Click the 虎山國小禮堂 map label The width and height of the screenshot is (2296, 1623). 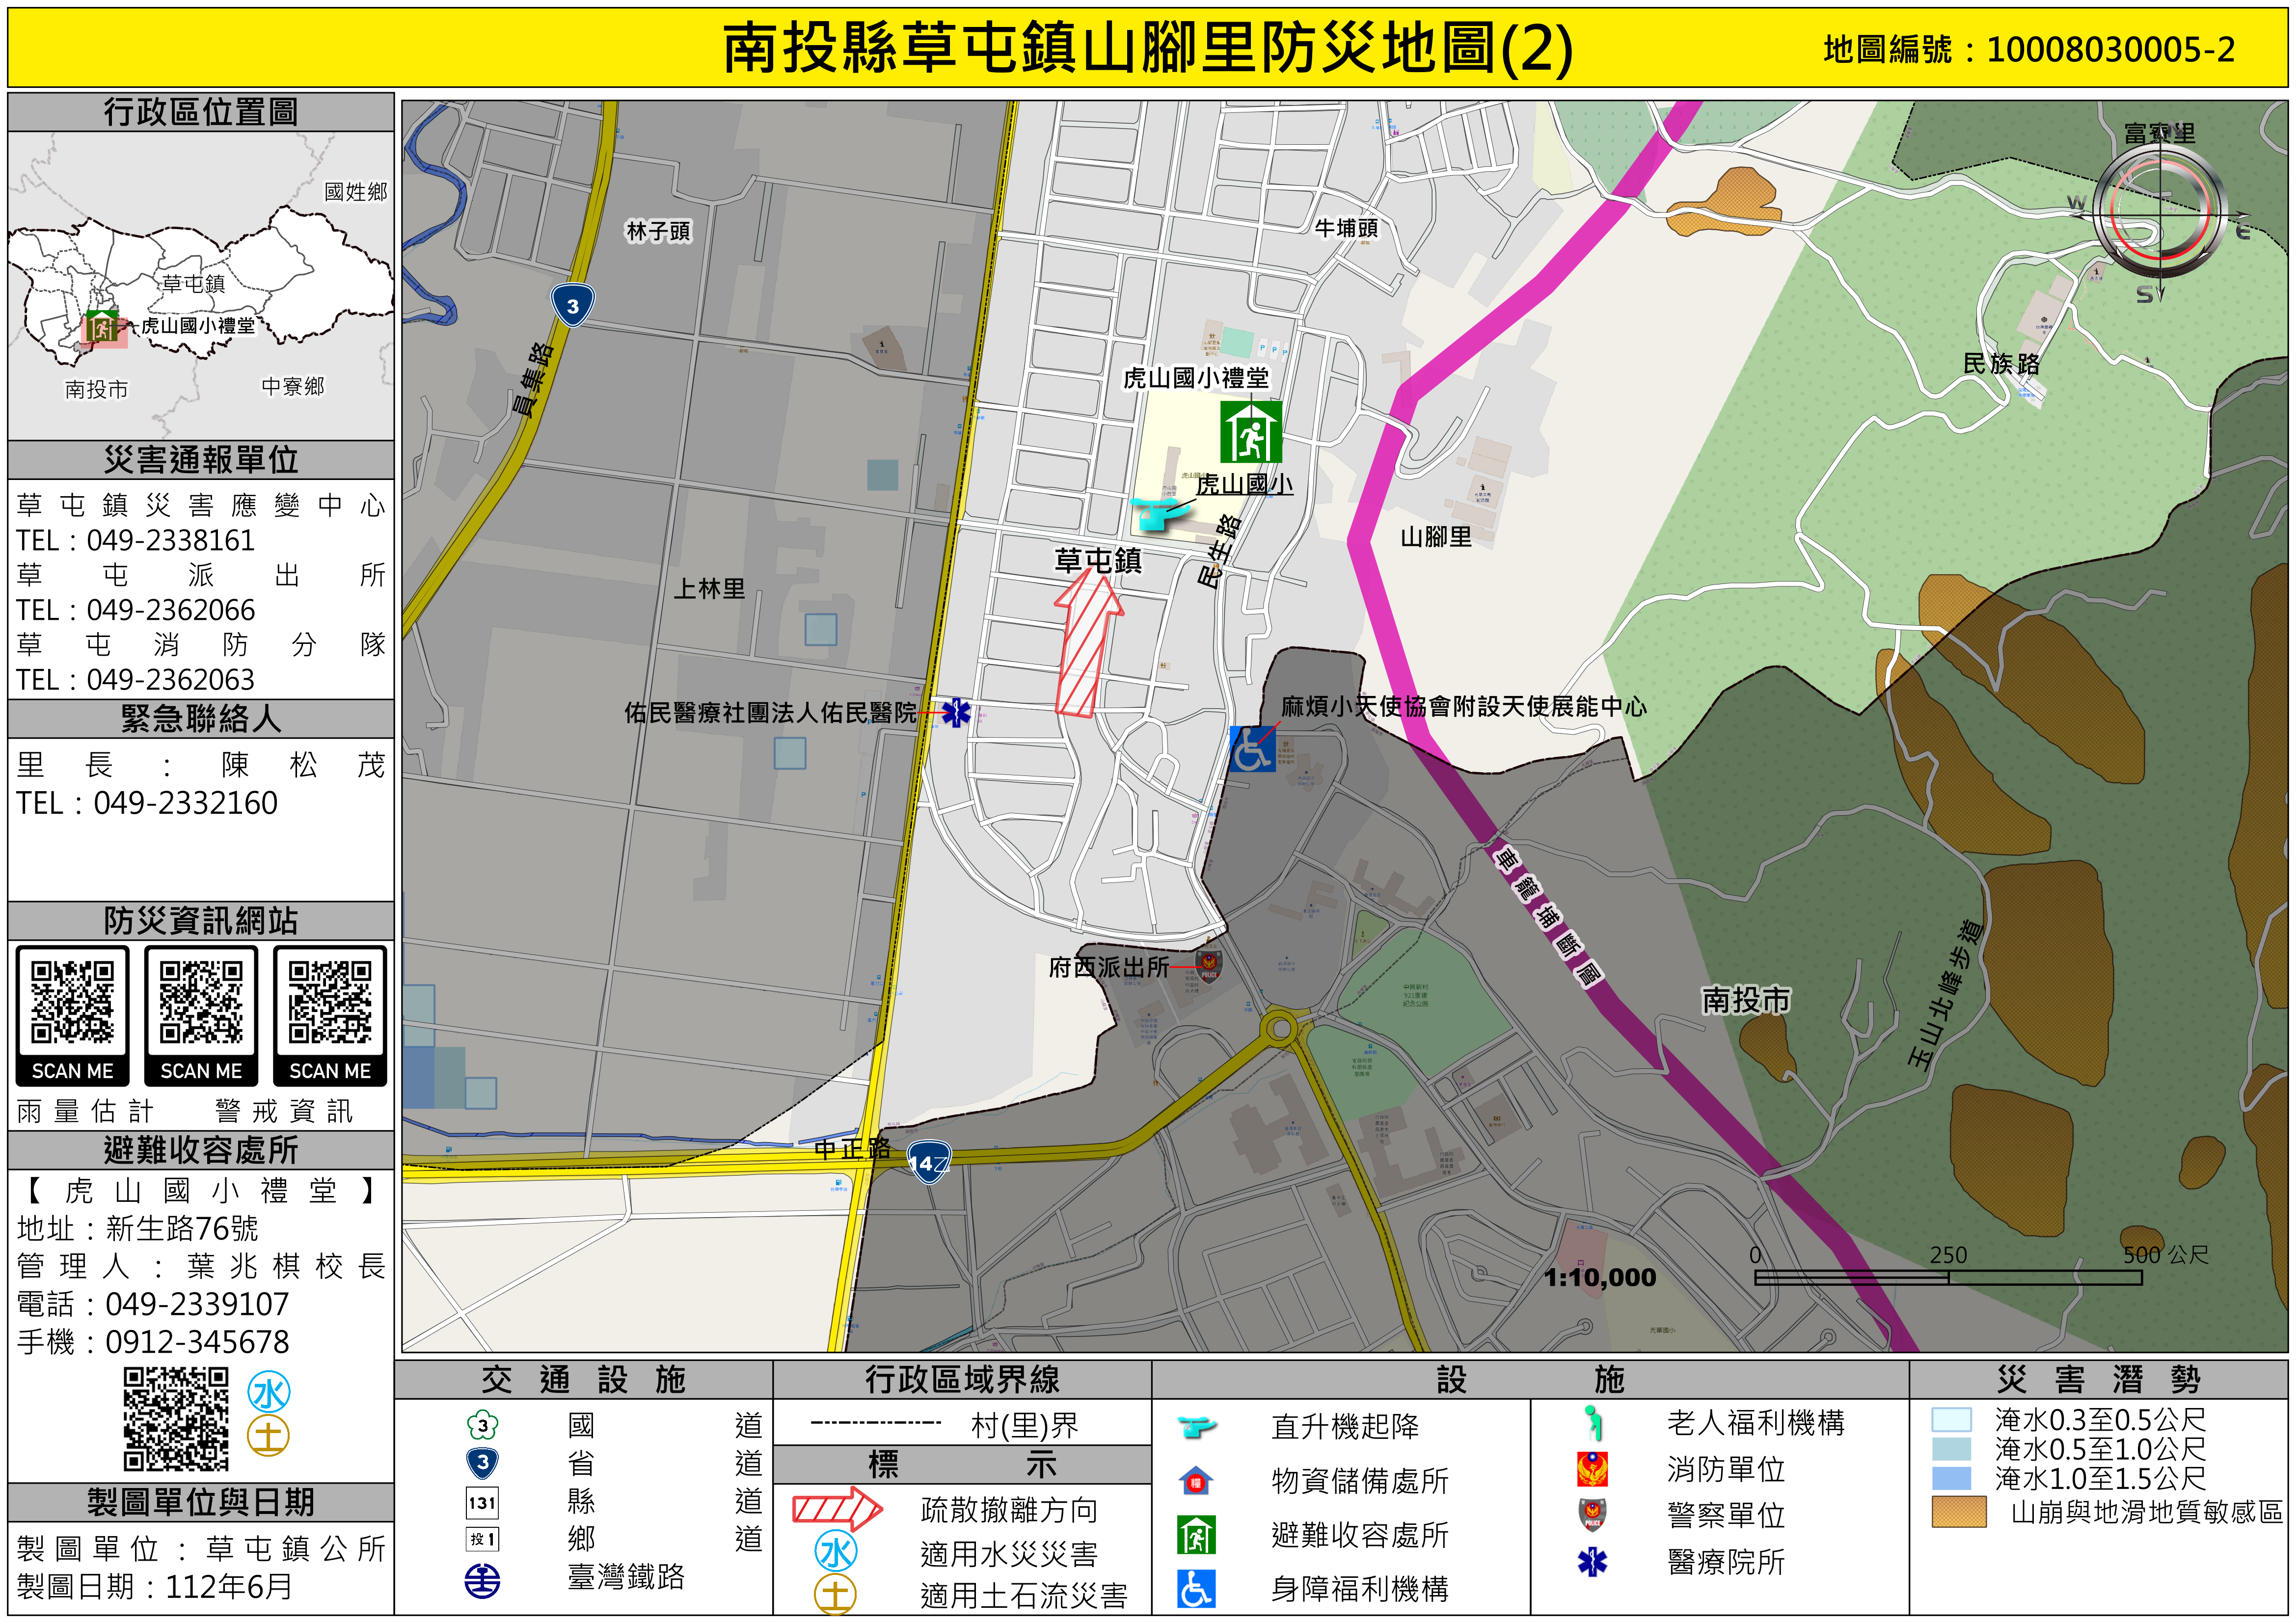click(x=1195, y=378)
